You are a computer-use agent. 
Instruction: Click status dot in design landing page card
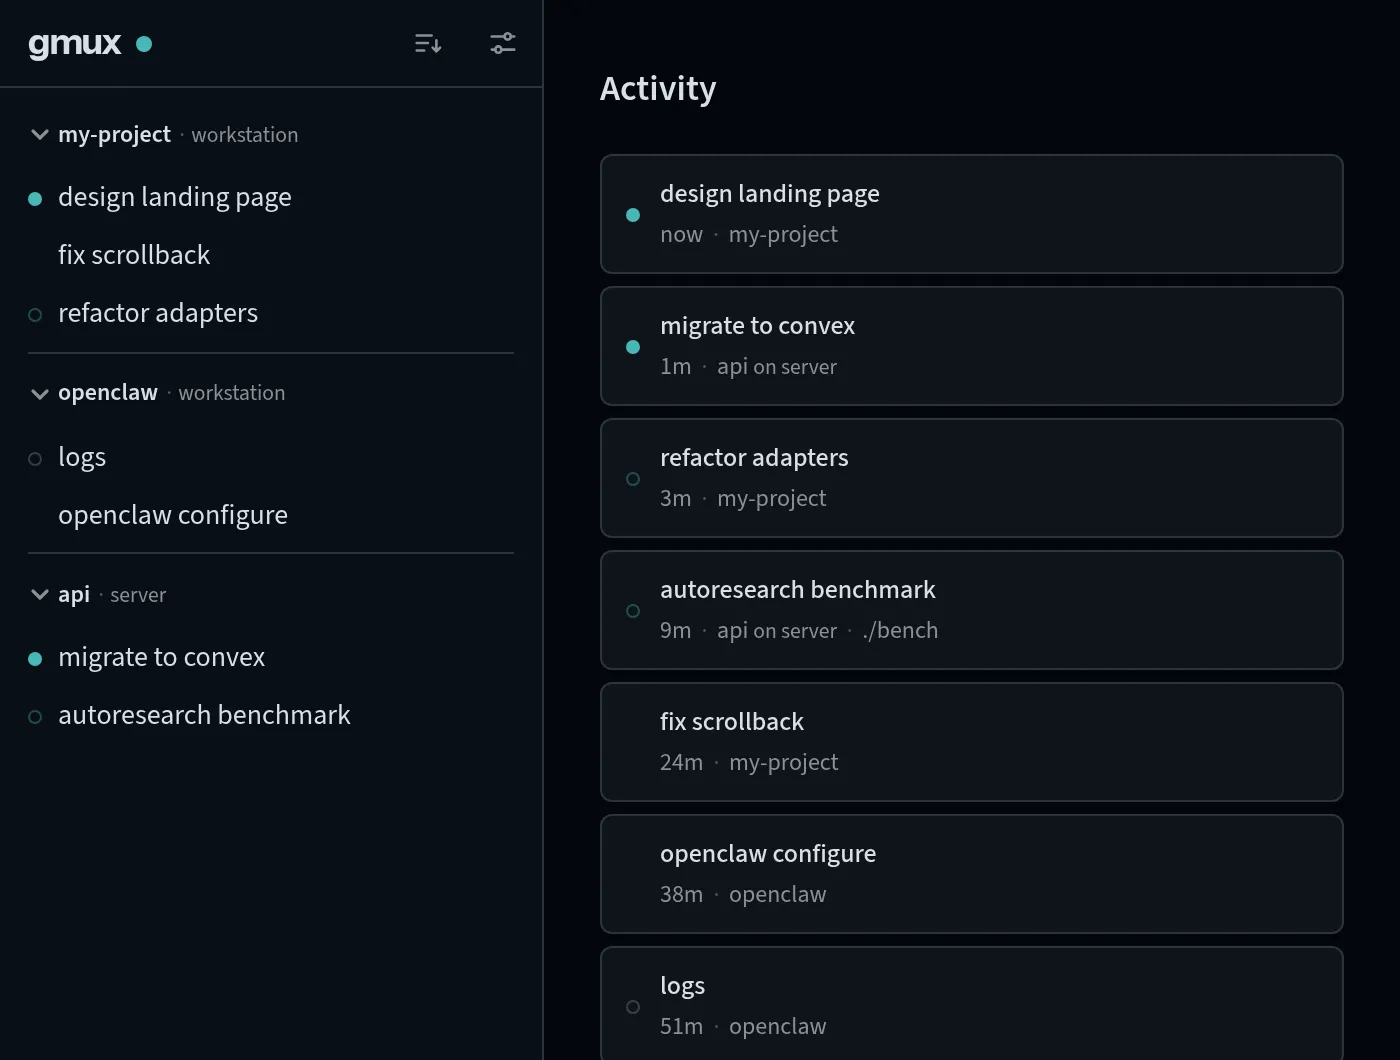pos(633,215)
